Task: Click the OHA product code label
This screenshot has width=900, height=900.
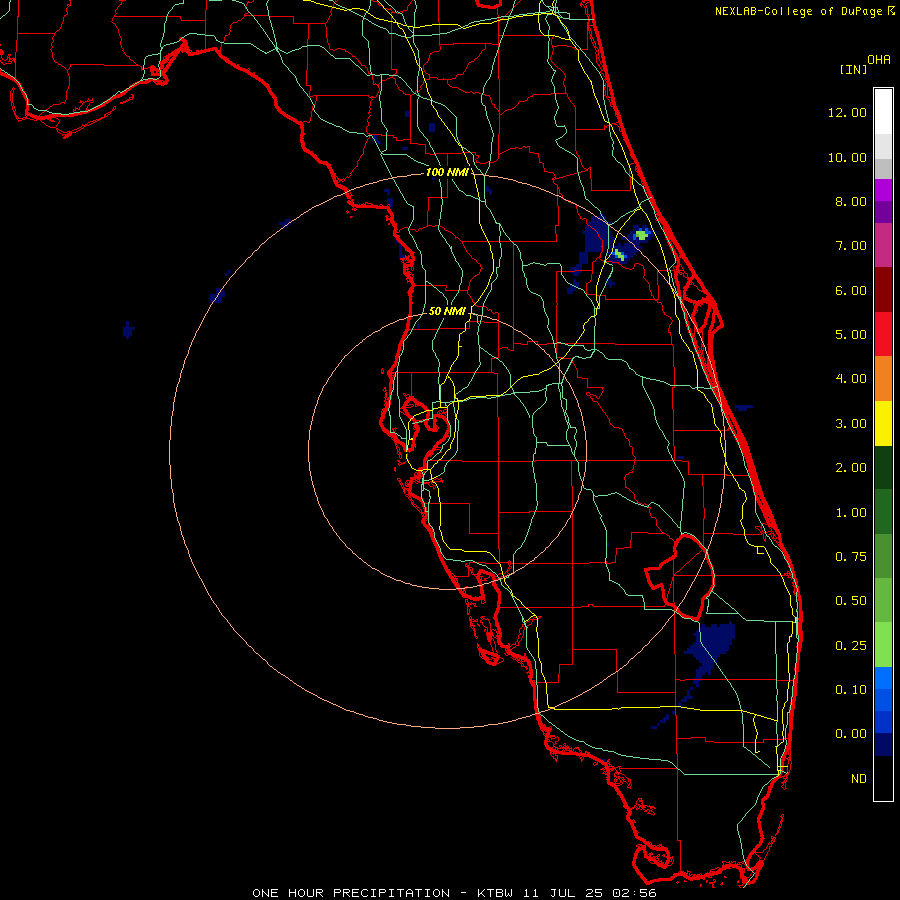Action: pos(879,60)
